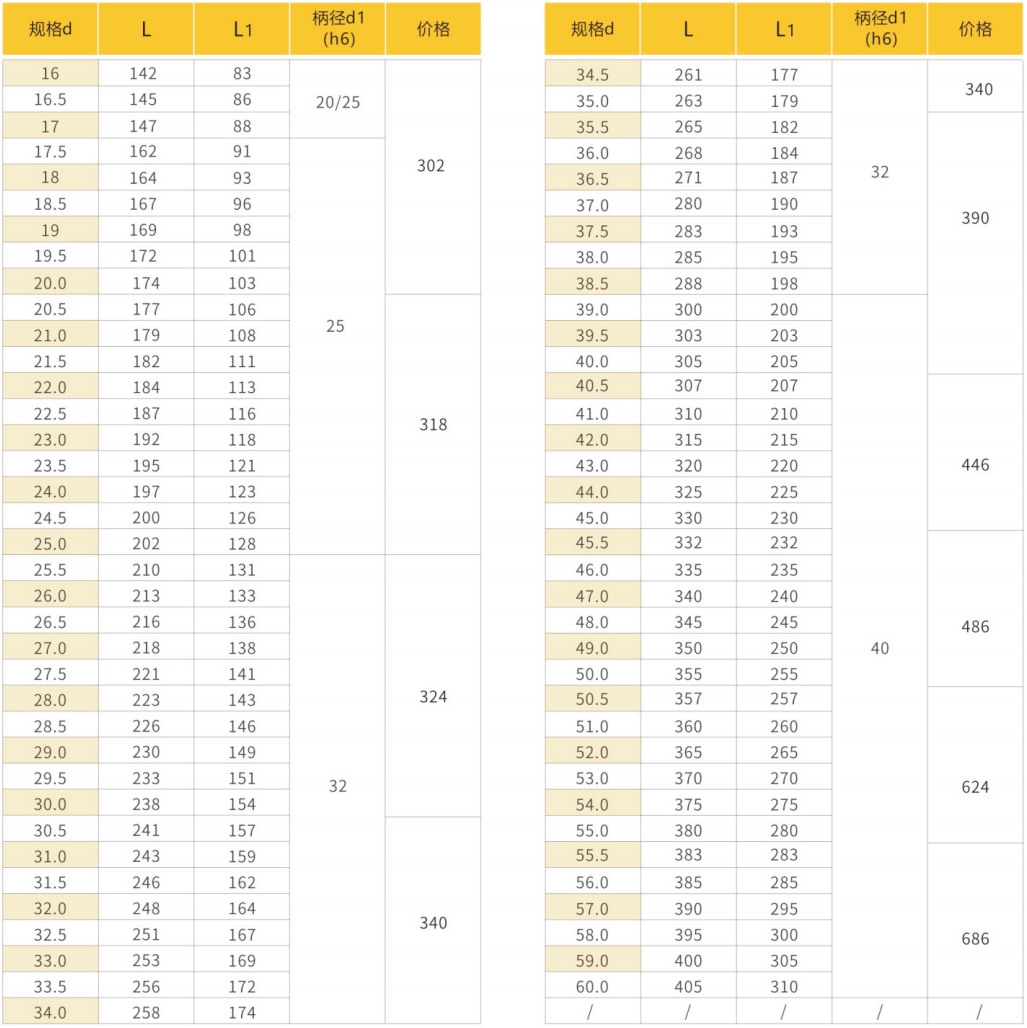
Task: Click the 规格d header in left table
Action: 50,29
